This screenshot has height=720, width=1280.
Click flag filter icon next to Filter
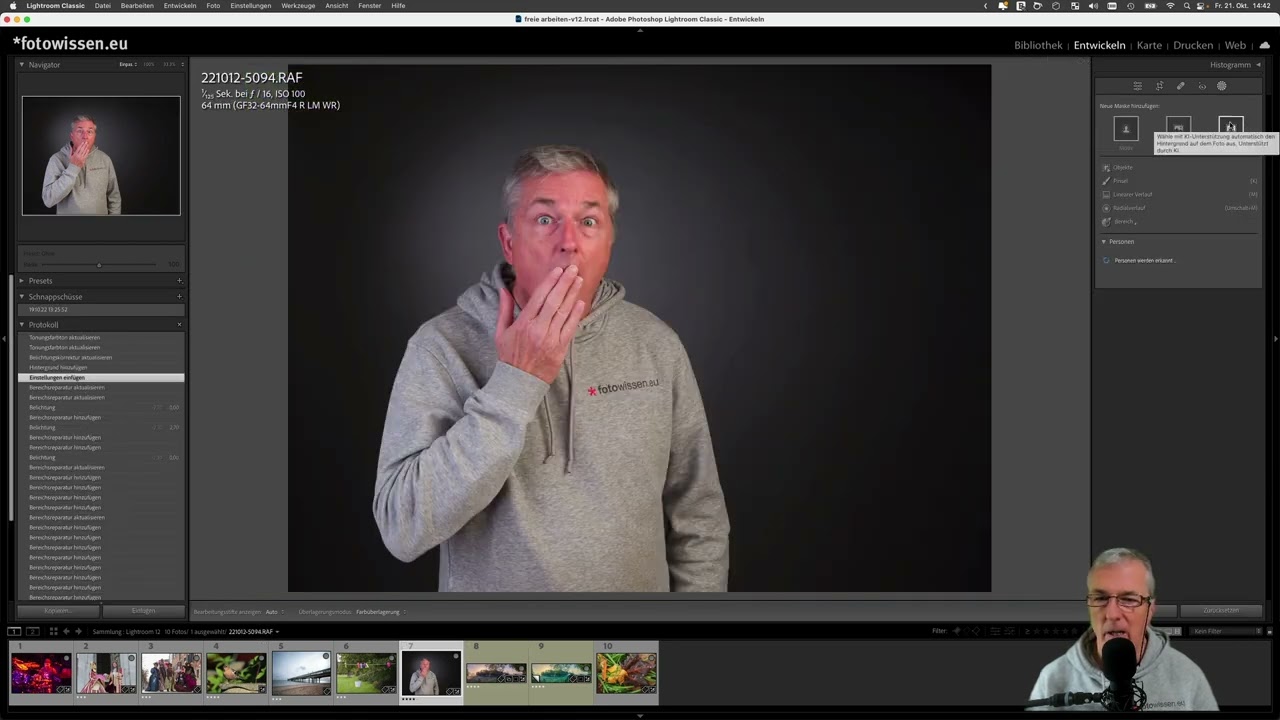pyautogui.click(x=957, y=632)
